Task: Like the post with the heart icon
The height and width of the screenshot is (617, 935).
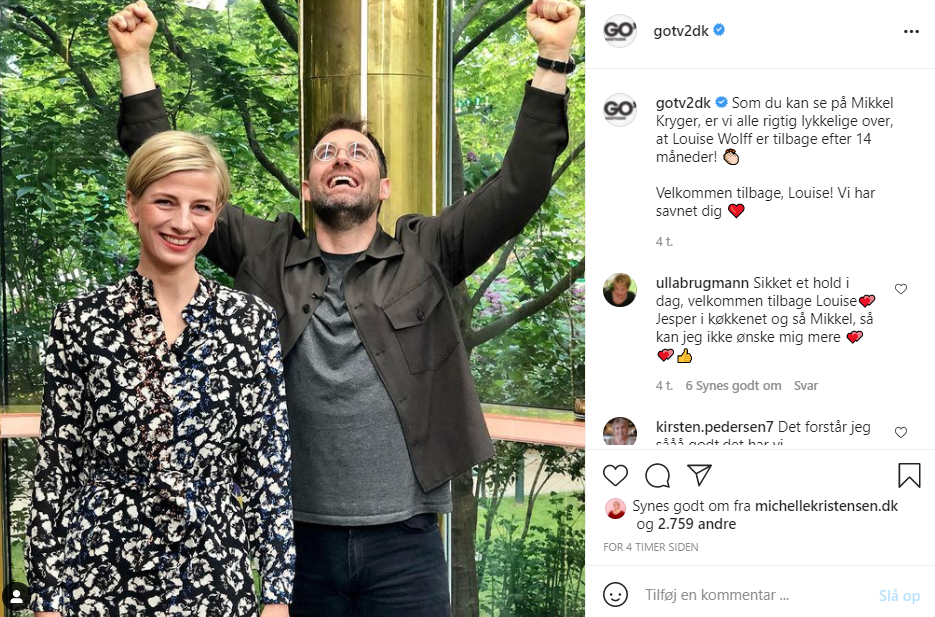Action: 616,475
